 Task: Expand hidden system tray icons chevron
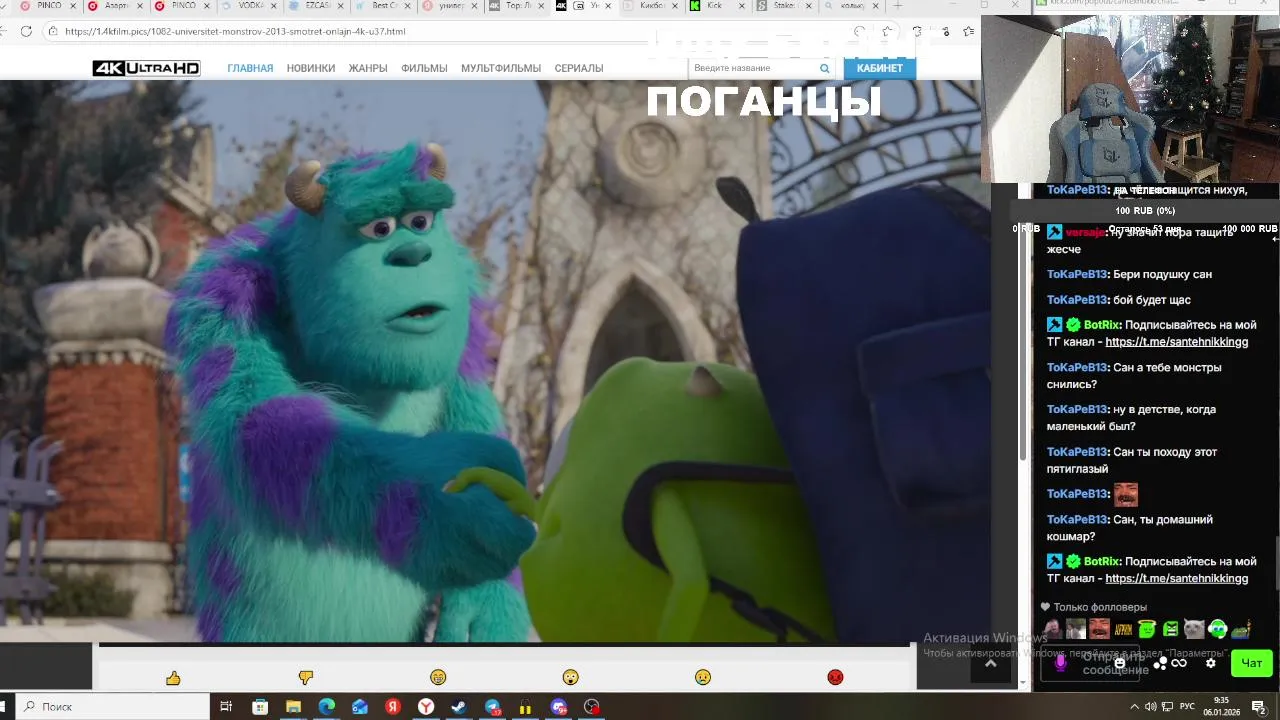(x=1134, y=707)
